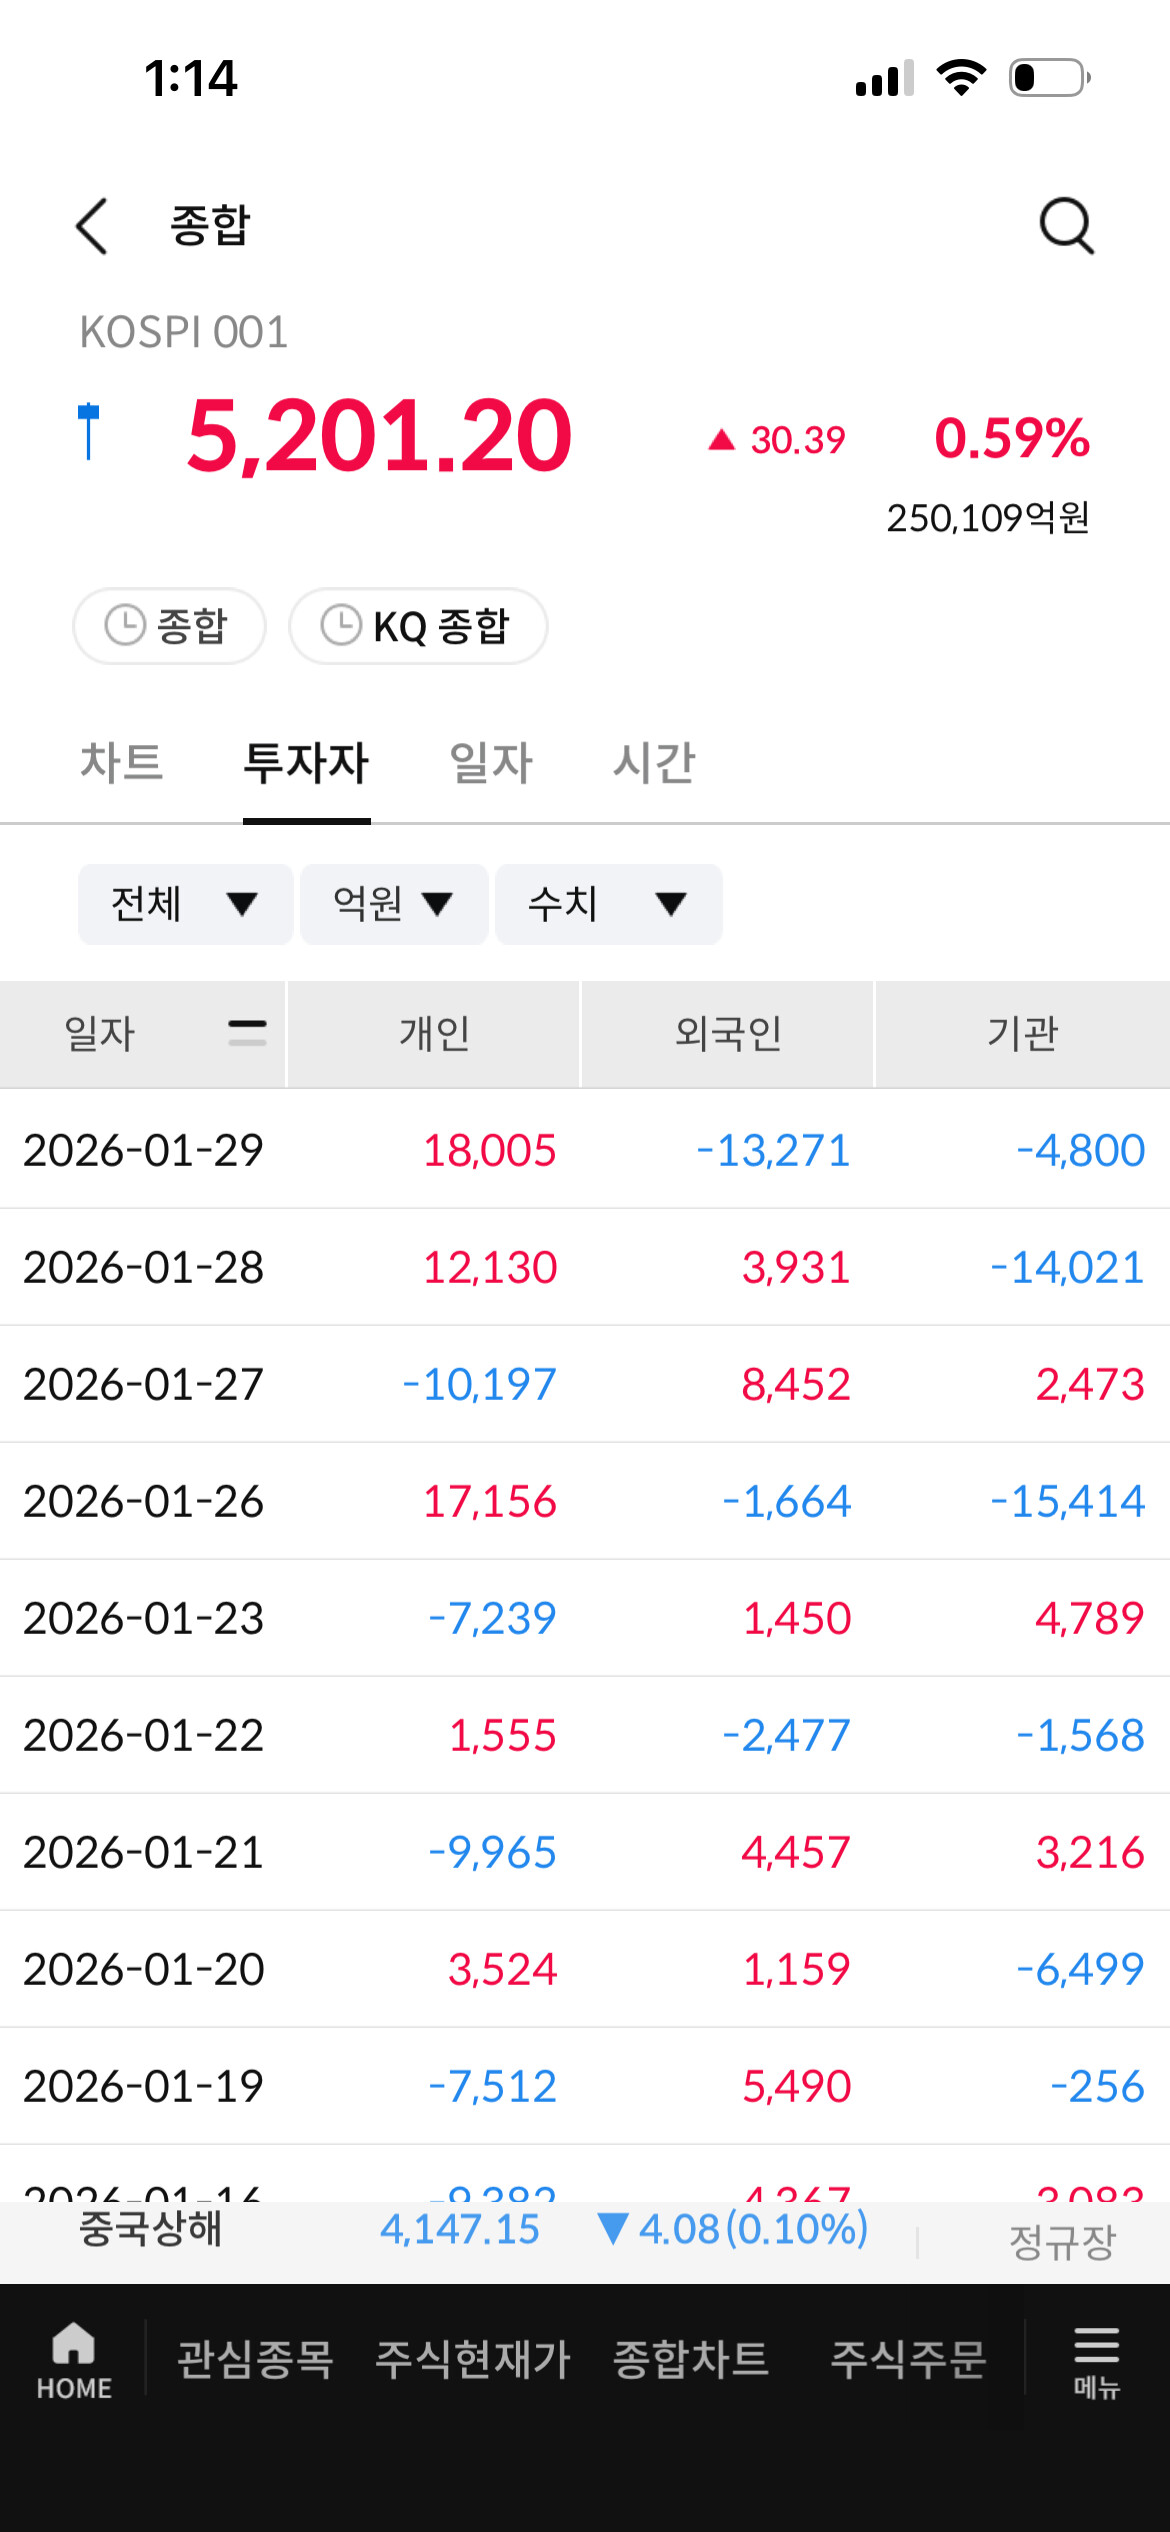This screenshot has height=2532, width=1170.
Task: Expand the 수치 dropdown
Action: pos(608,905)
